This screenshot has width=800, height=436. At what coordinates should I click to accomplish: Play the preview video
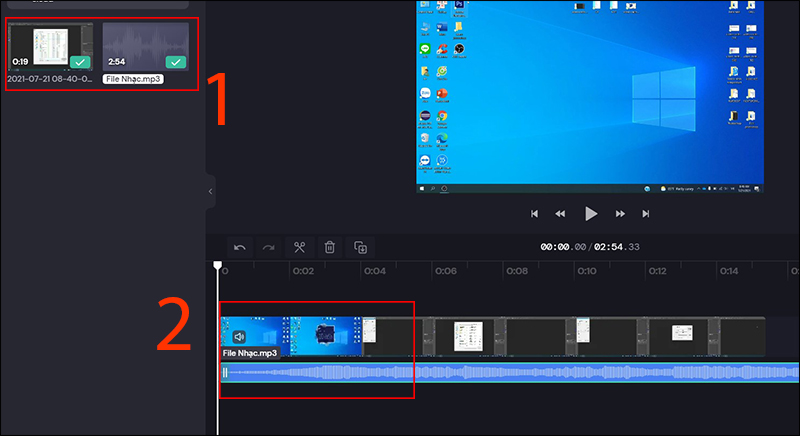tap(590, 214)
